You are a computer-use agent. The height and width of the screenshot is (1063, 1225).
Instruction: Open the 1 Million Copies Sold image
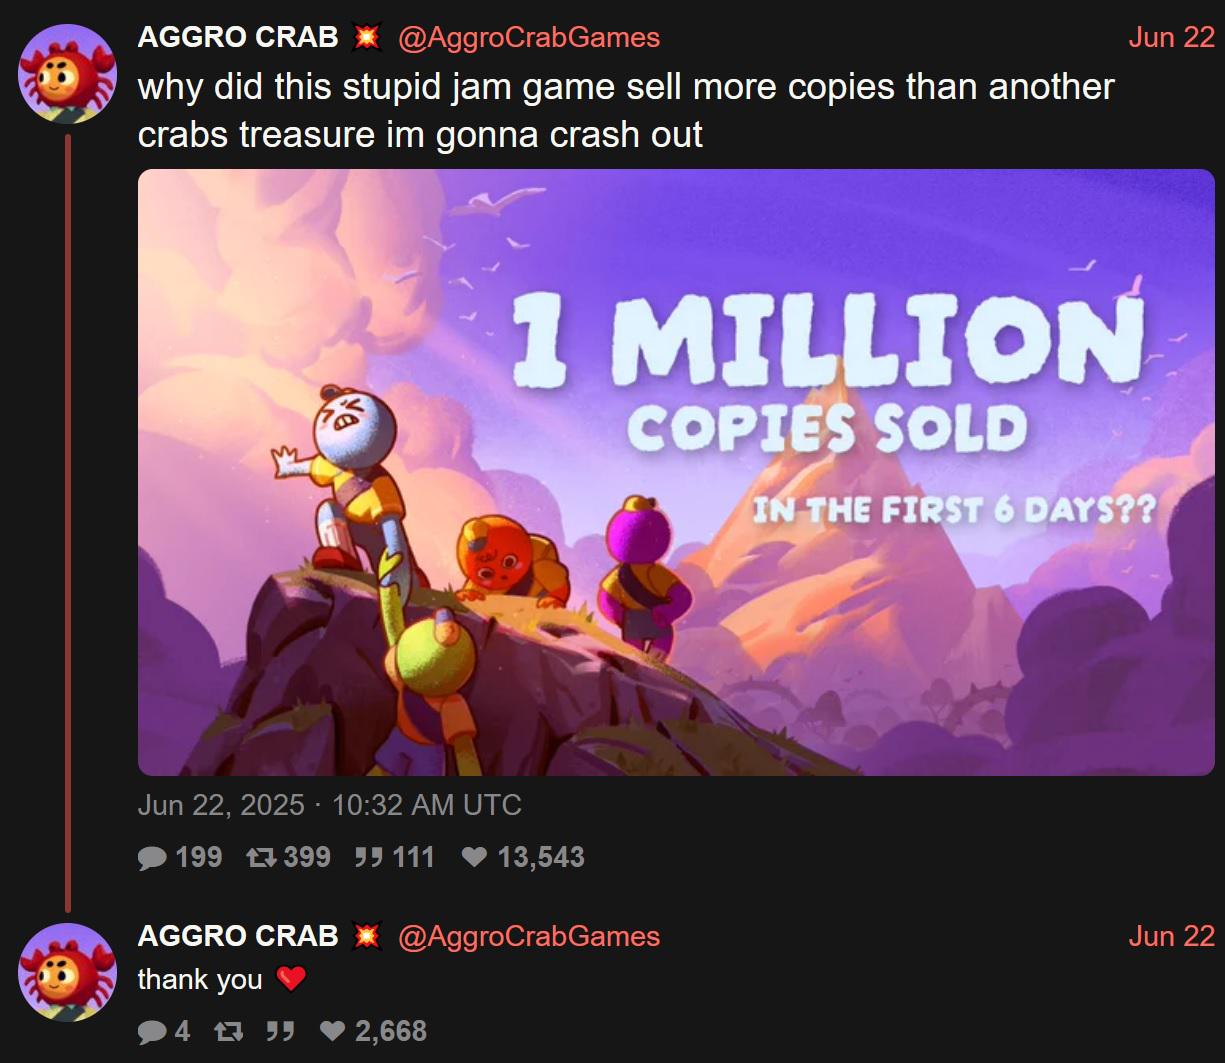point(676,472)
